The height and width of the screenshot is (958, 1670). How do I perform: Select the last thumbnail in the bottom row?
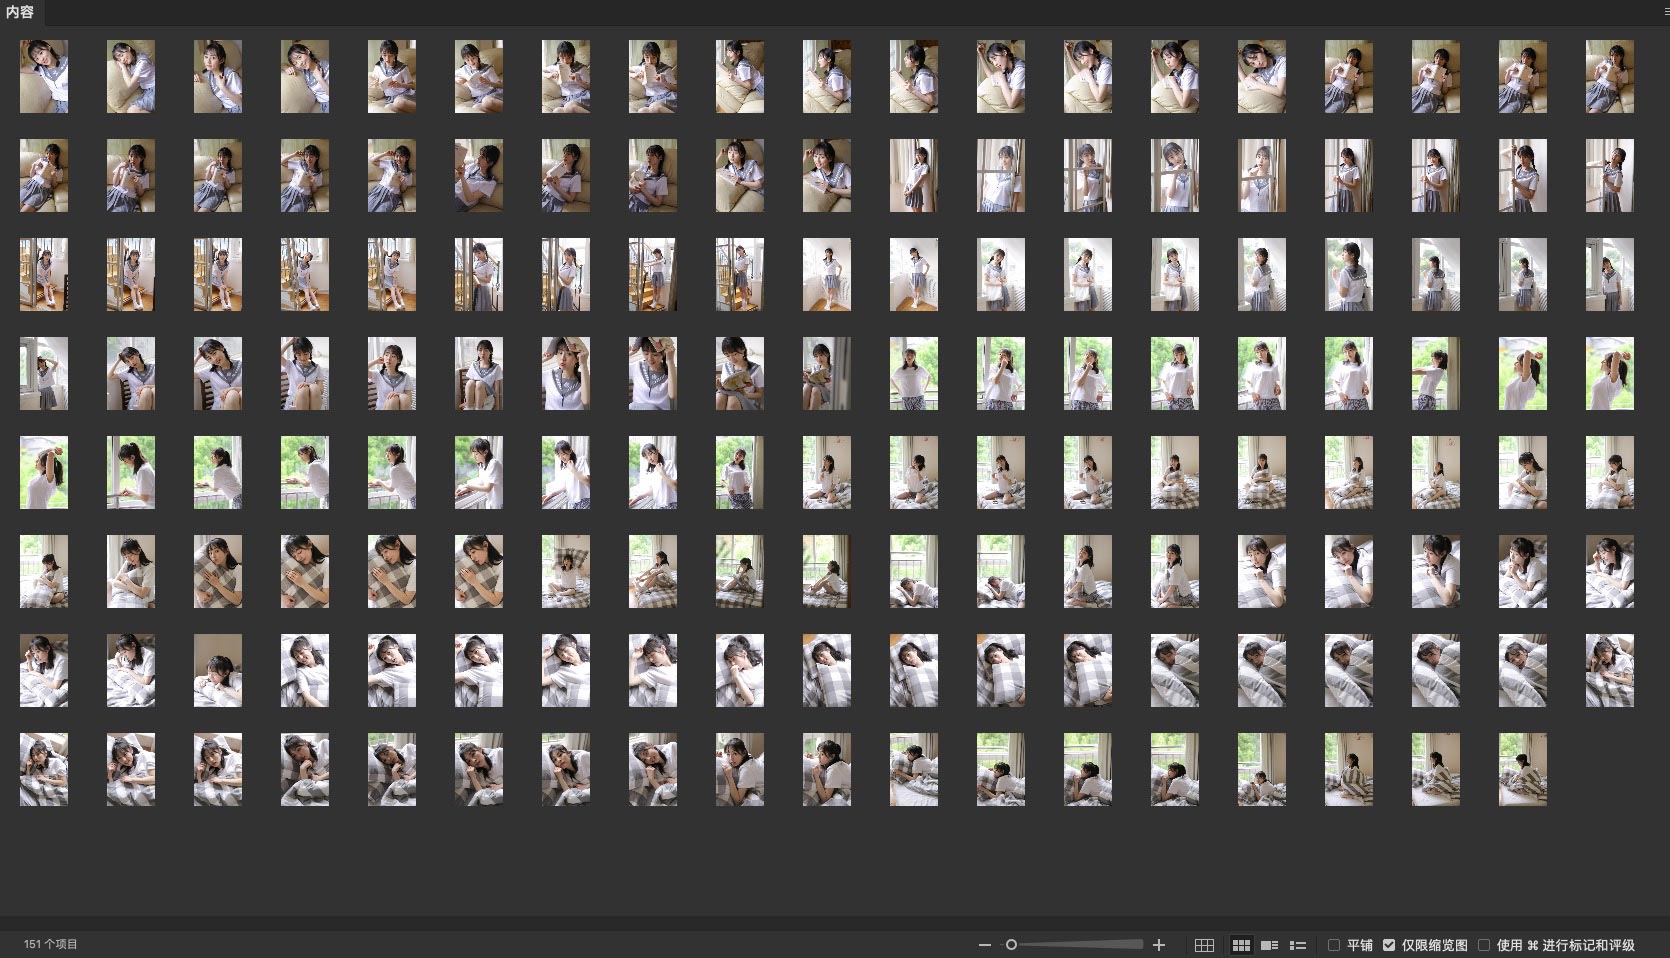[x=1522, y=770]
